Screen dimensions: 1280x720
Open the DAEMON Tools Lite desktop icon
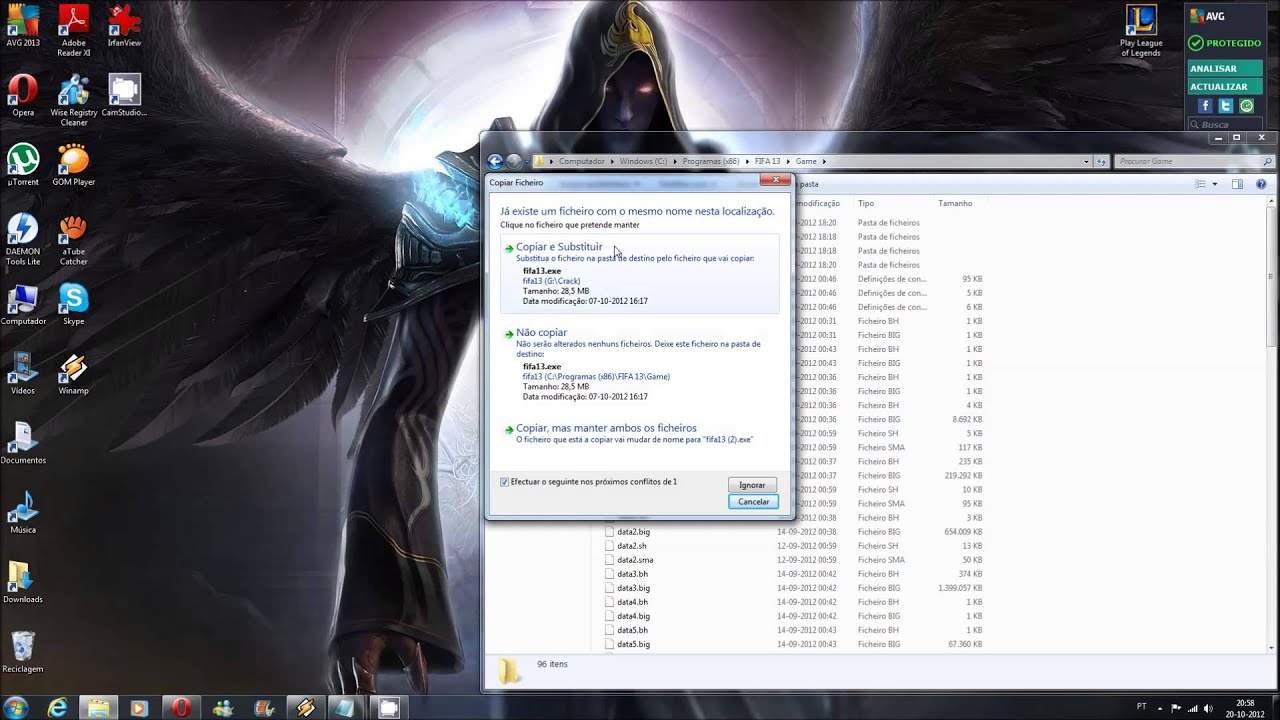[x=23, y=240]
